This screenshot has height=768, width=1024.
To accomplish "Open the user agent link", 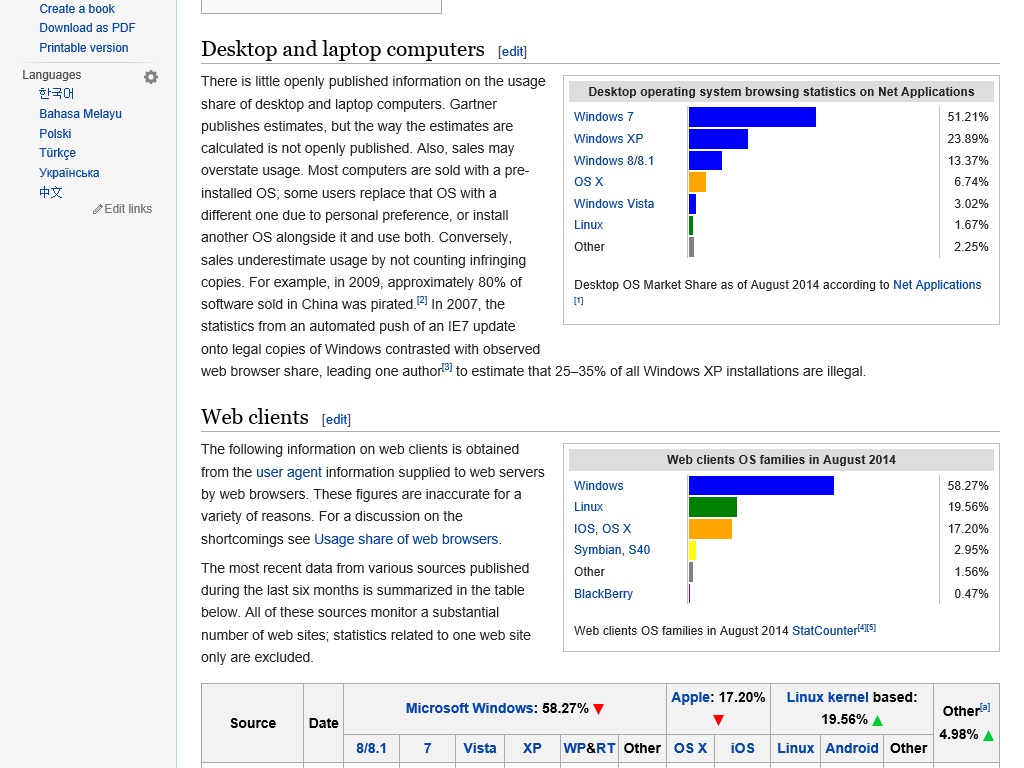I will tap(289, 472).
